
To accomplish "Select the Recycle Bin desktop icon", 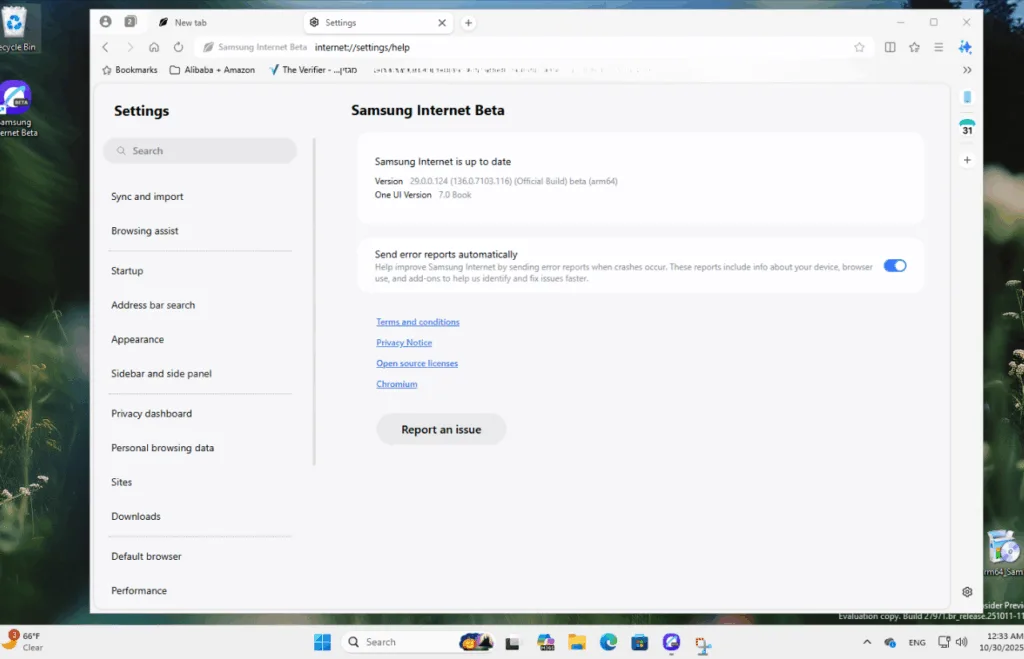I will click(16, 28).
